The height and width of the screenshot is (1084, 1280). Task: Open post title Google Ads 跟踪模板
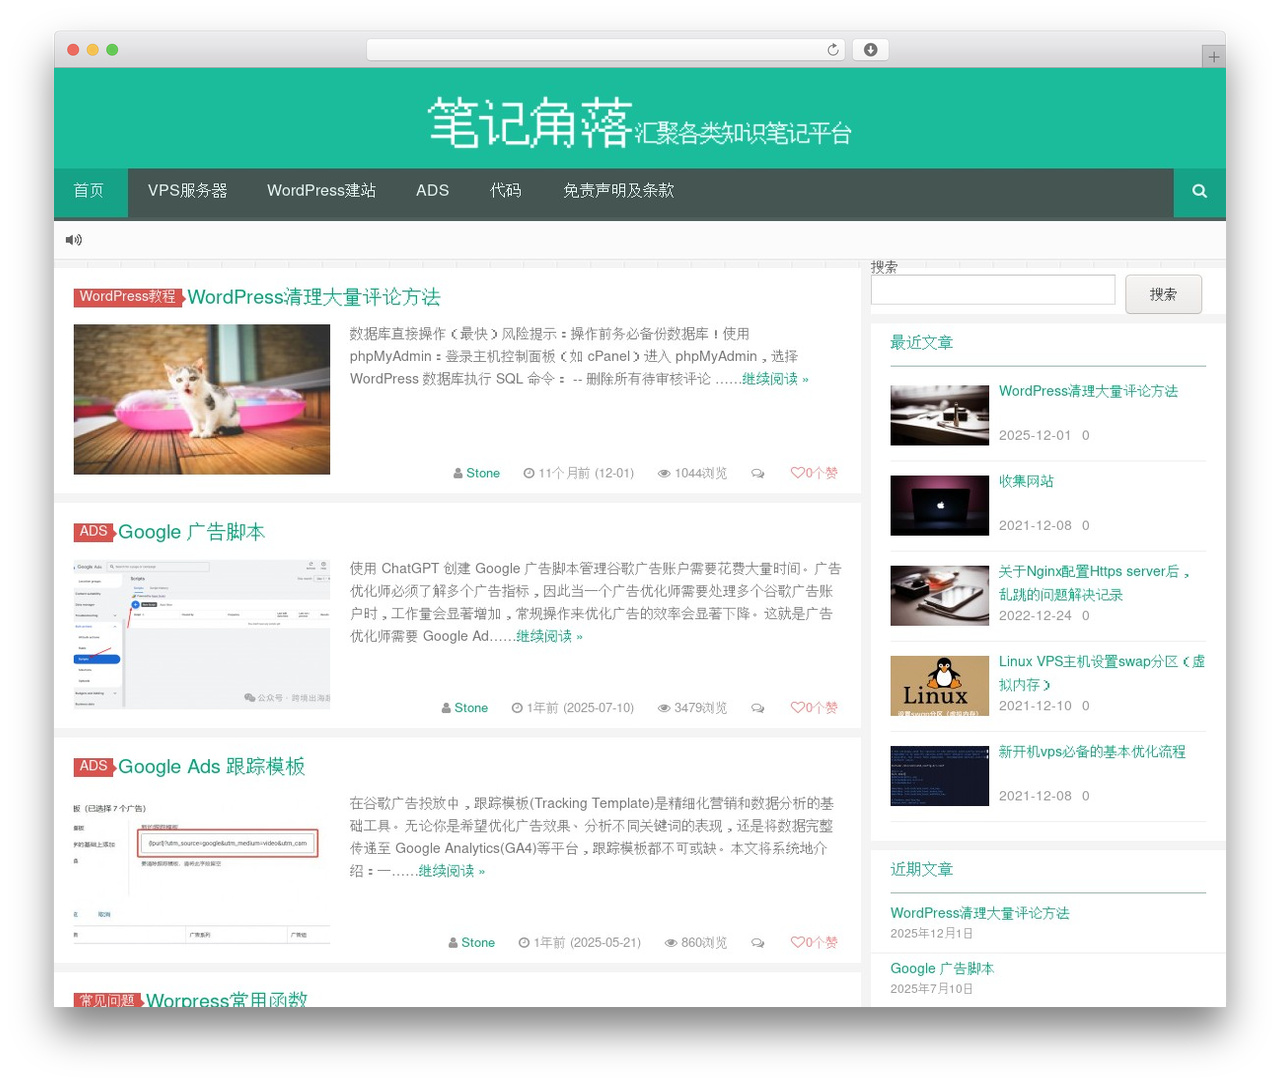click(212, 767)
